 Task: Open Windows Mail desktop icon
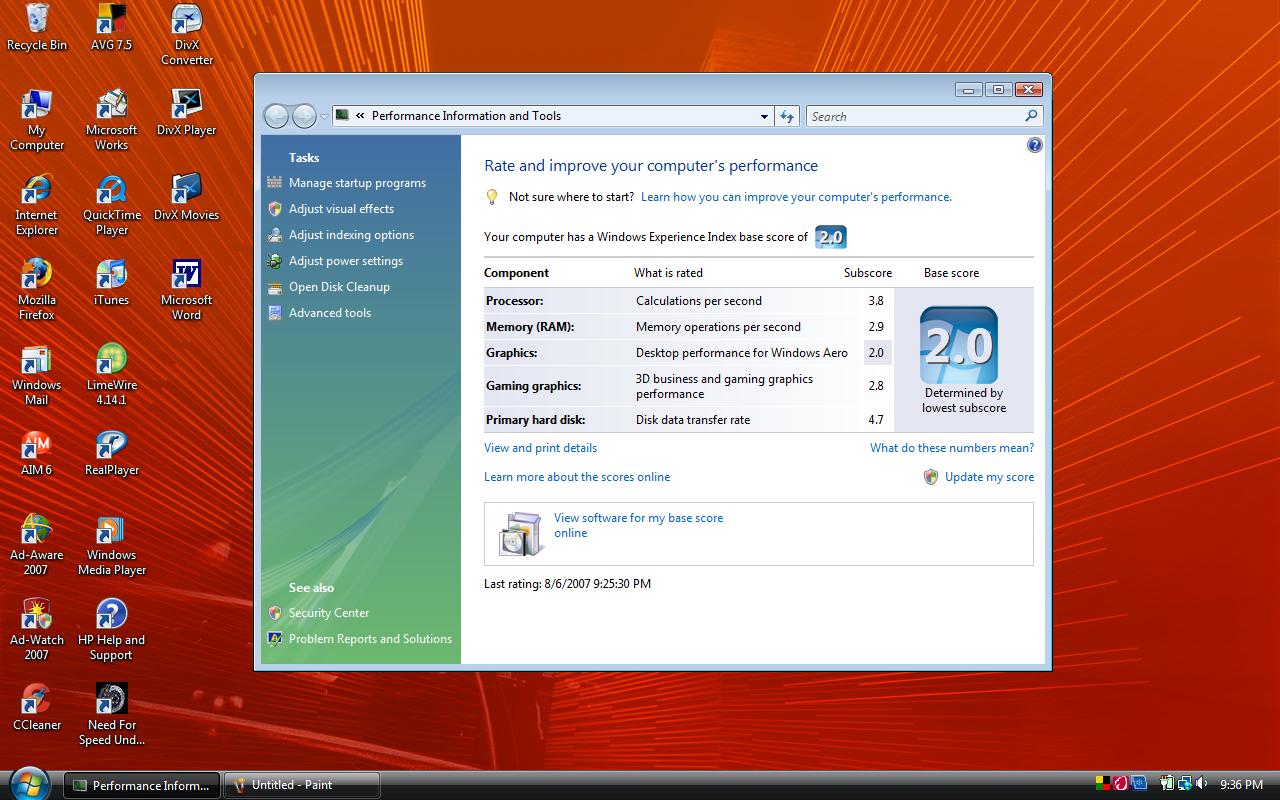37,375
